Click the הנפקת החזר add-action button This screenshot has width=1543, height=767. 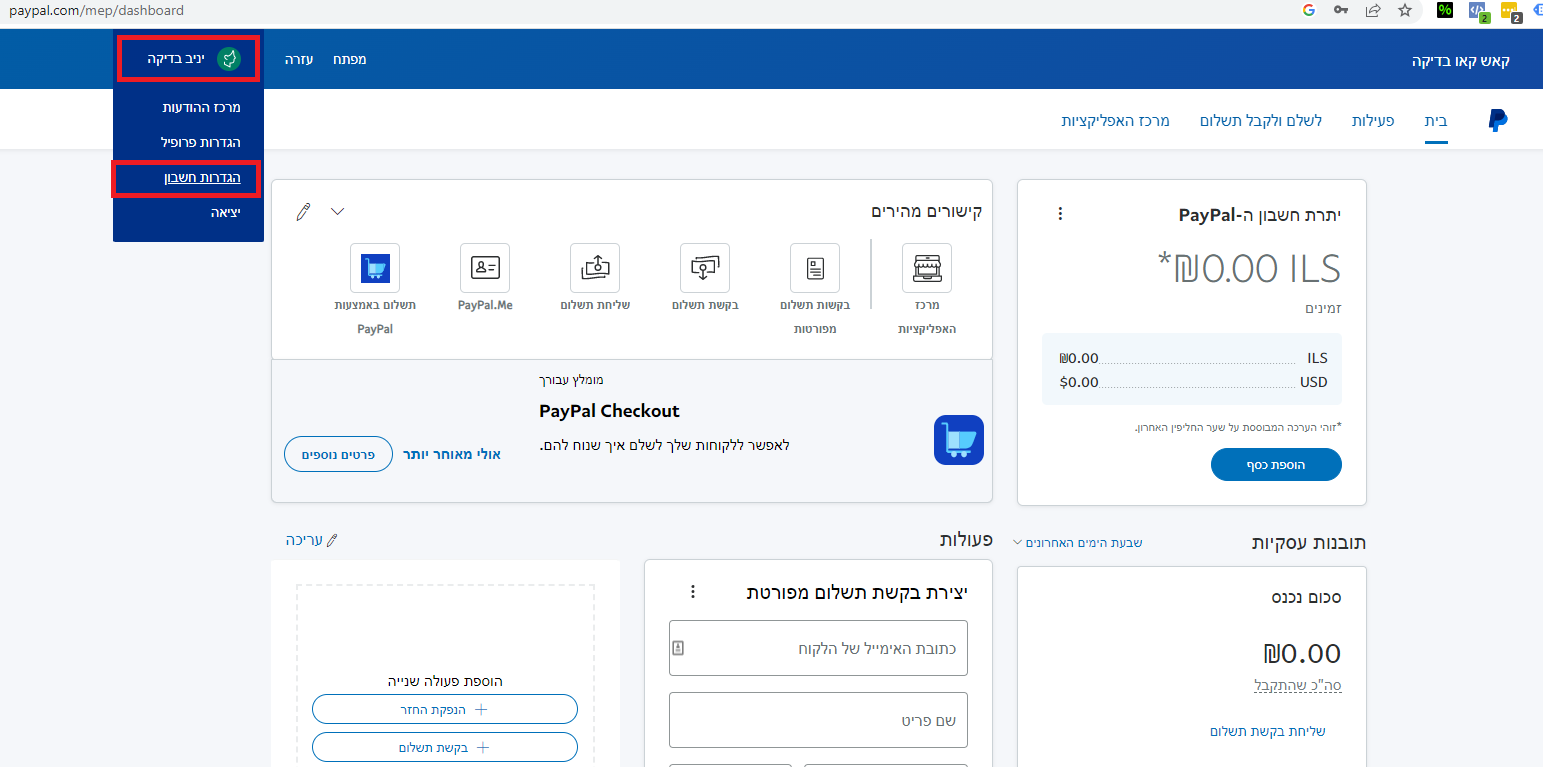[x=445, y=709]
